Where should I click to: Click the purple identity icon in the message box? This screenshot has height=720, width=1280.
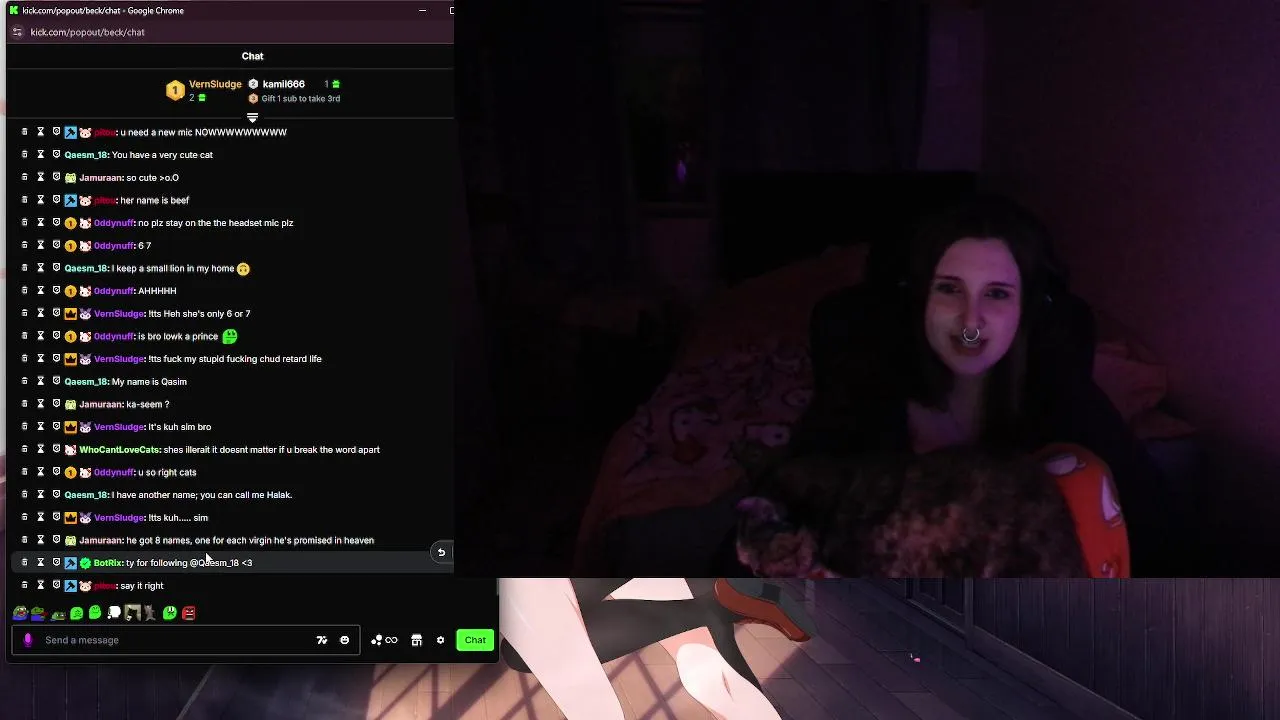(28, 640)
